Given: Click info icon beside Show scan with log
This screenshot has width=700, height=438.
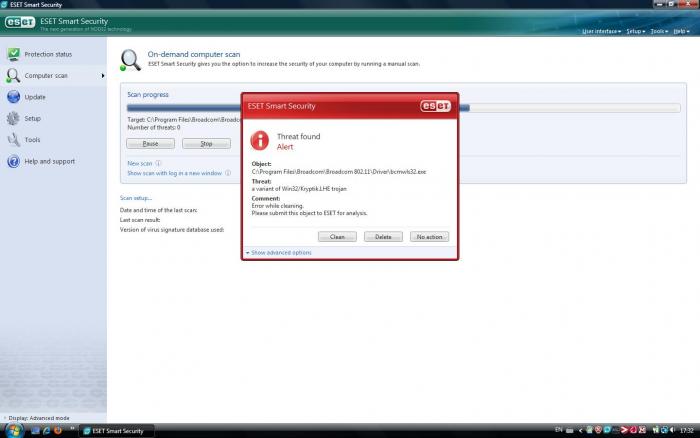Looking at the screenshot, I should click(x=228, y=173).
